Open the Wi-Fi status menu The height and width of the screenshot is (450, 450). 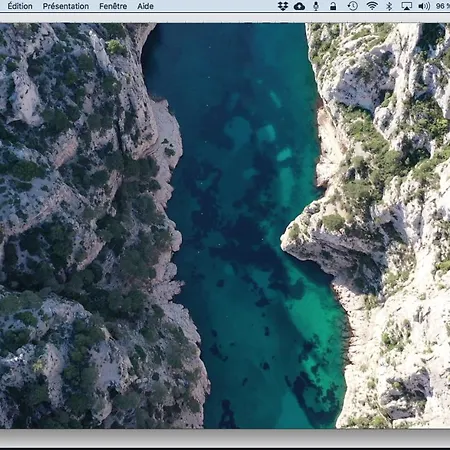click(x=372, y=6)
